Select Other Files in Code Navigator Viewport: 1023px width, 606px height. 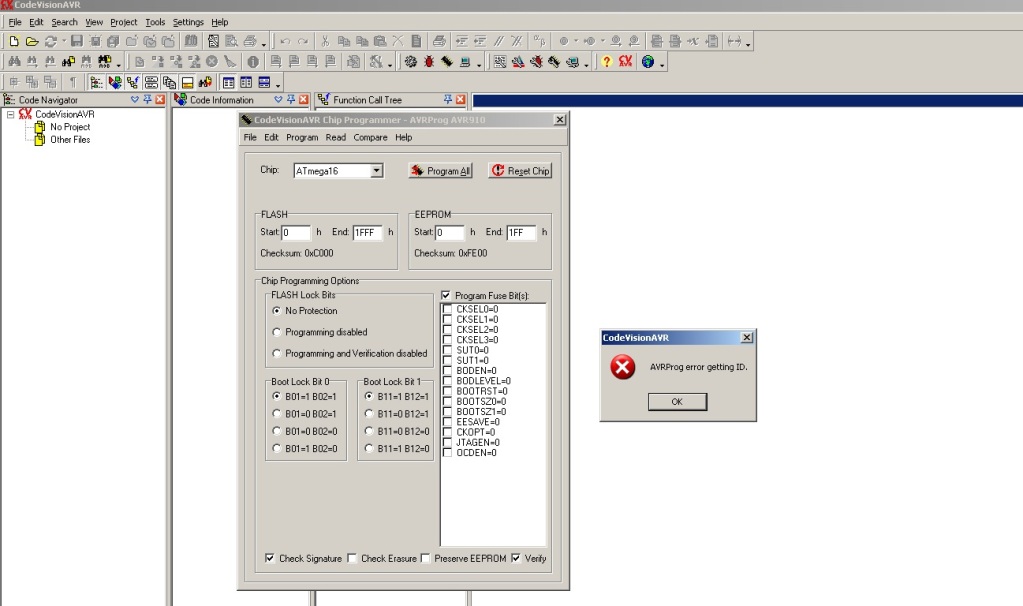point(70,140)
